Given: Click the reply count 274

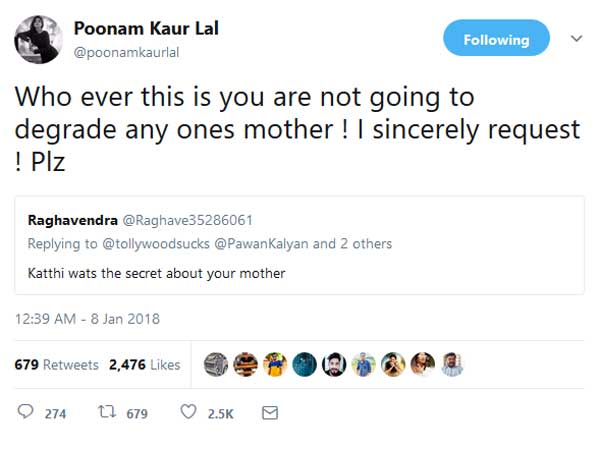Looking at the screenshot, I should click(55, 413).
